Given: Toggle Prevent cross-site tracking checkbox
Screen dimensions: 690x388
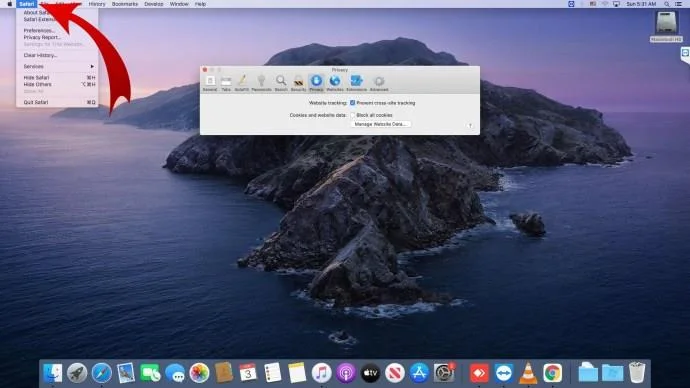Looking at the screenshot, I should click(x=352, y=103).
